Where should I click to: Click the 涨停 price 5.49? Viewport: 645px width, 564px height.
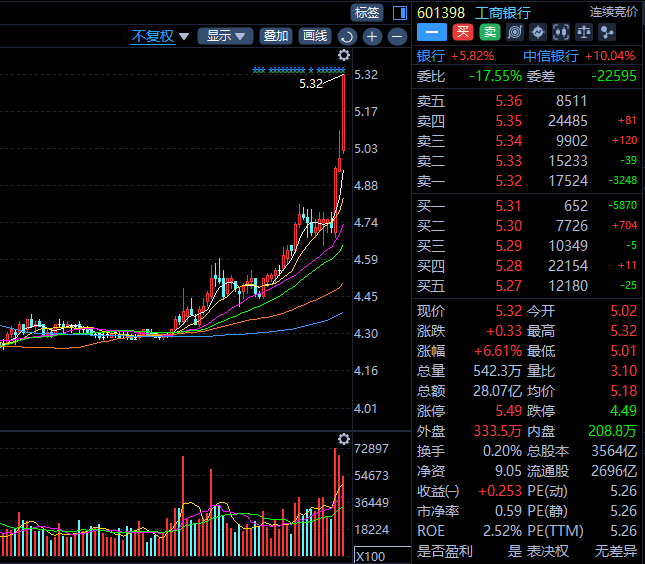click(508, 411)
